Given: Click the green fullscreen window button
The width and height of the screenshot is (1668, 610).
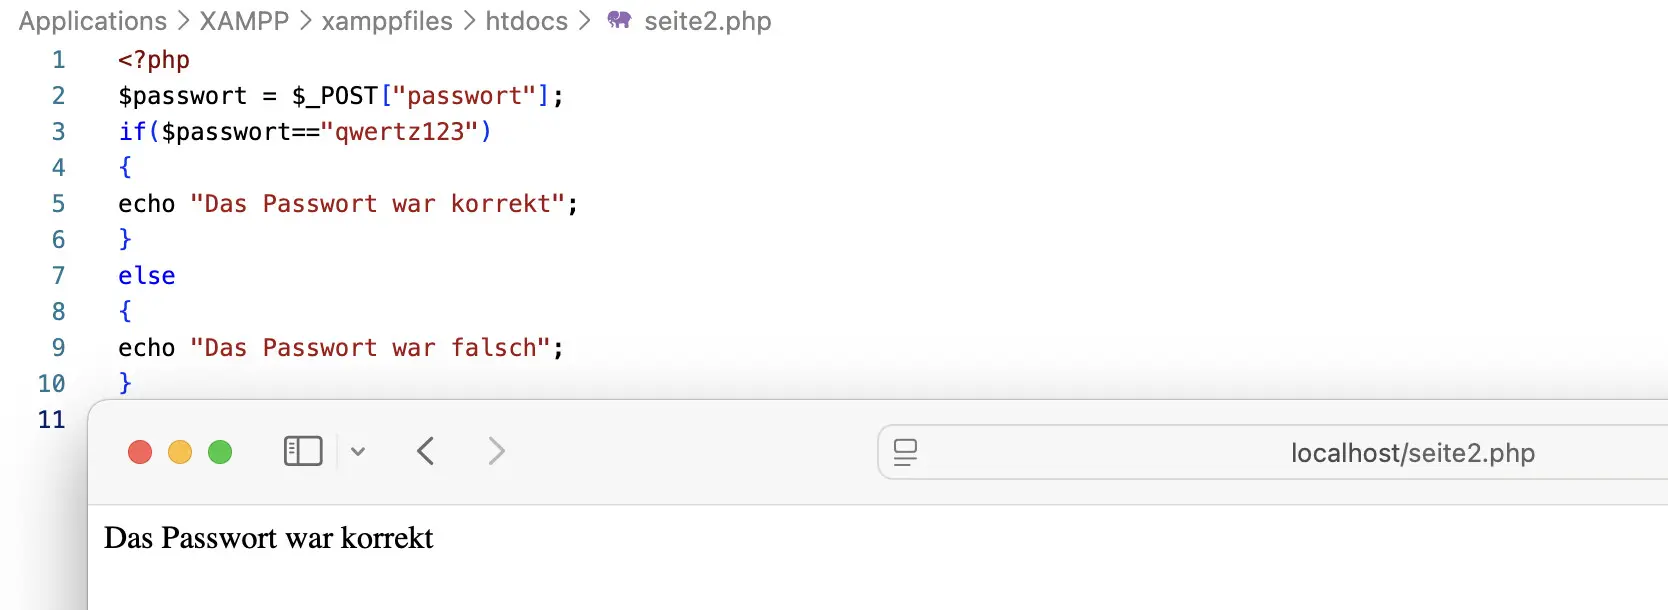Looking at the screenshot, I should point(220,452).
